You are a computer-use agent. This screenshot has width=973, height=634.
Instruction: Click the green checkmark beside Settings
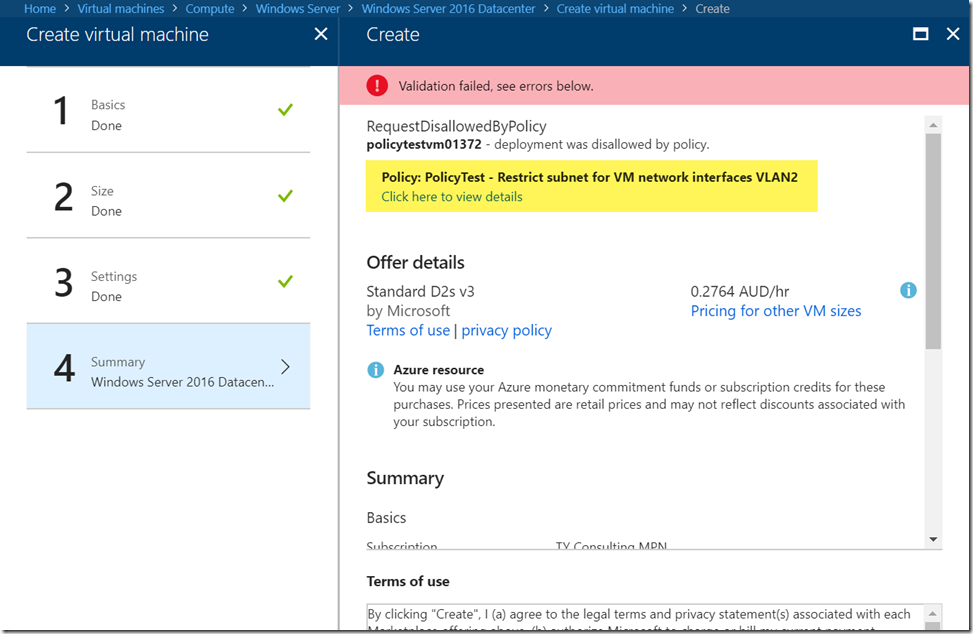pos(285,282)
